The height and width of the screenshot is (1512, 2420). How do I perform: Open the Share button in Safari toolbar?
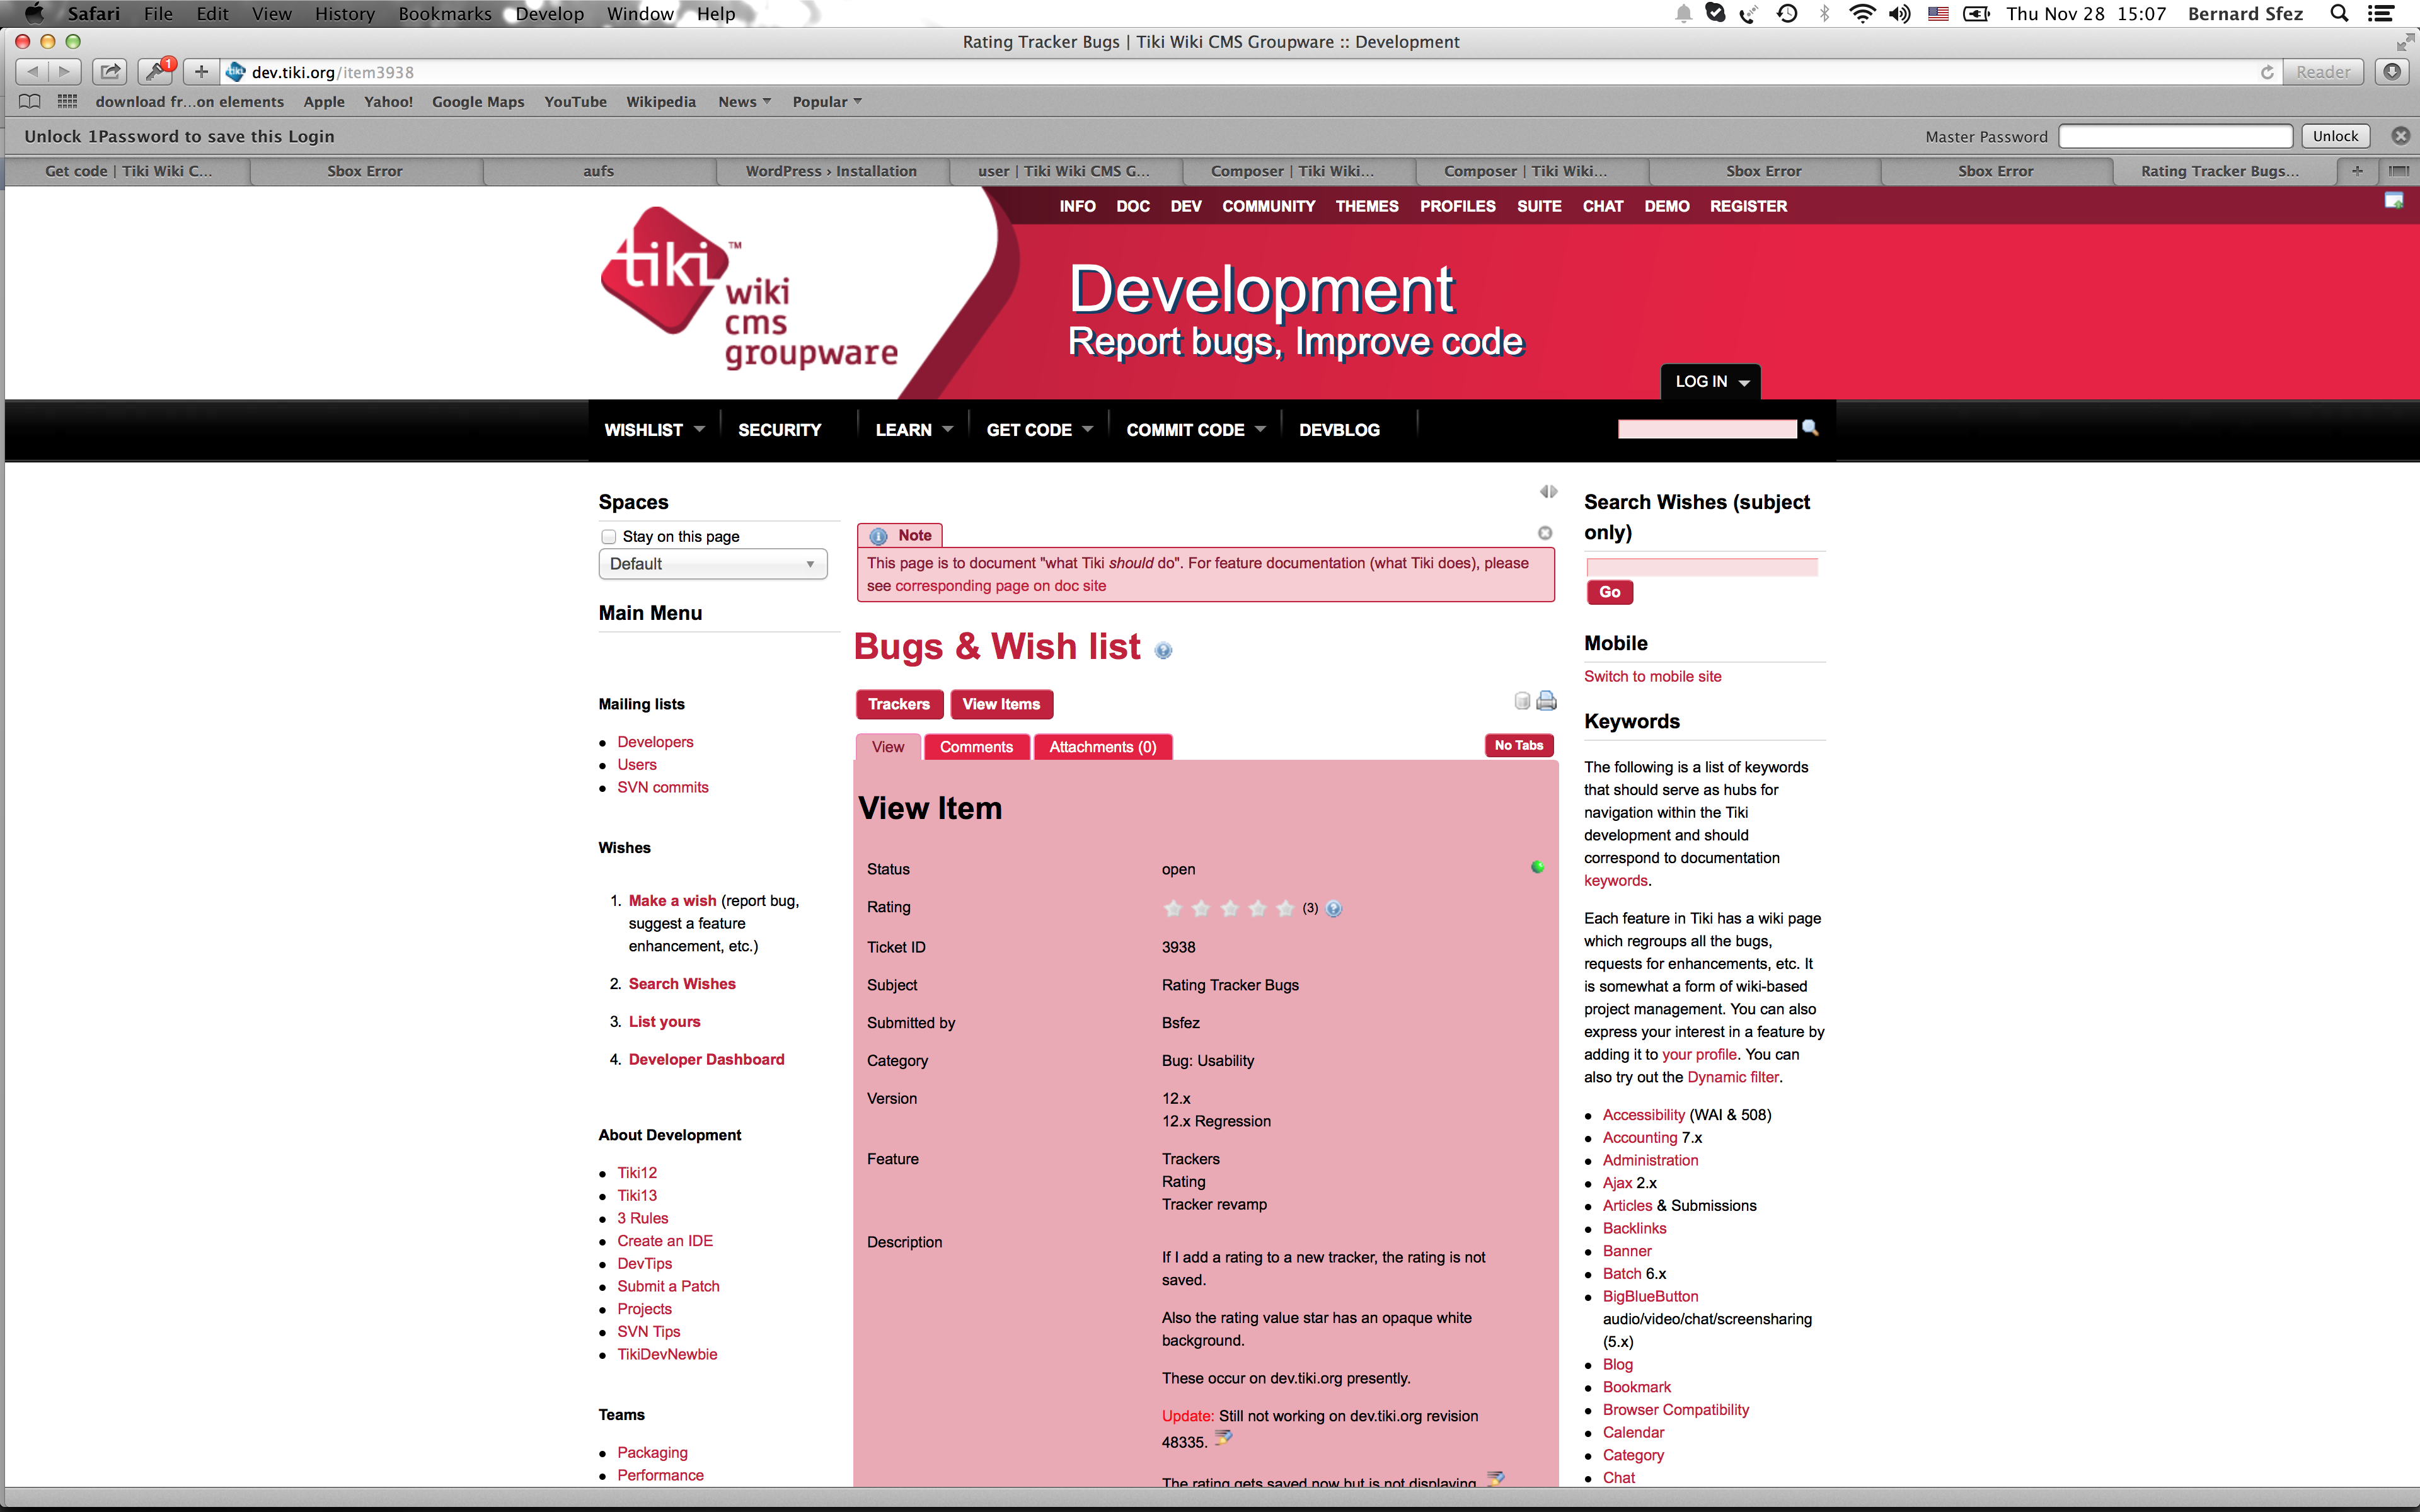[110, 72]
